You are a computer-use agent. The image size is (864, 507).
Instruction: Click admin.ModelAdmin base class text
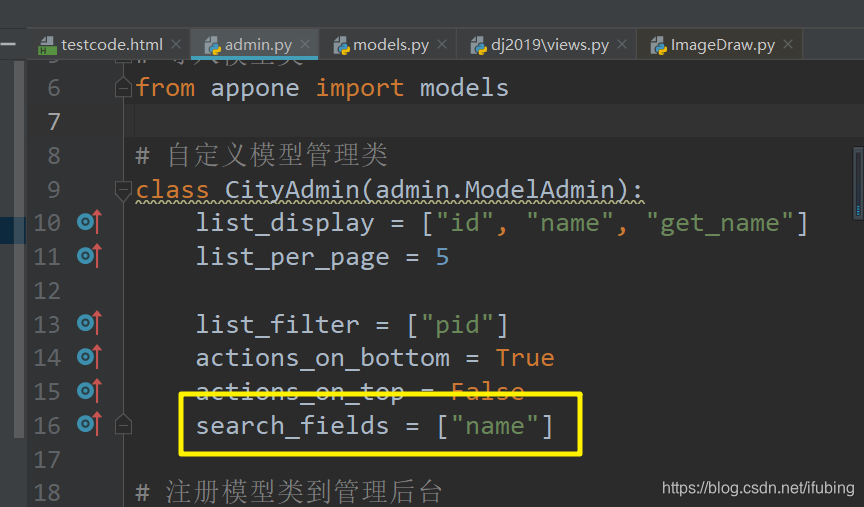[494, 190]
